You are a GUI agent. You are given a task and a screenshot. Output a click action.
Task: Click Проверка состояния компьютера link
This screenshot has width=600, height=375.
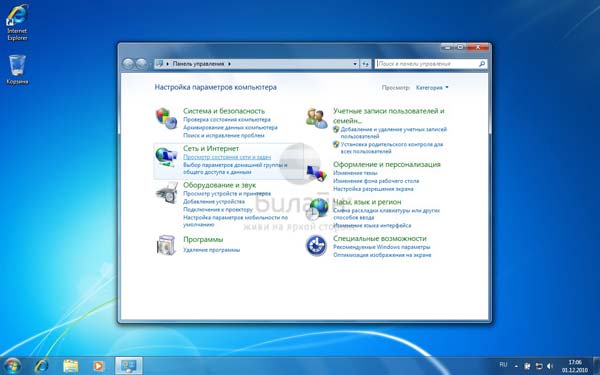[227, 120]
